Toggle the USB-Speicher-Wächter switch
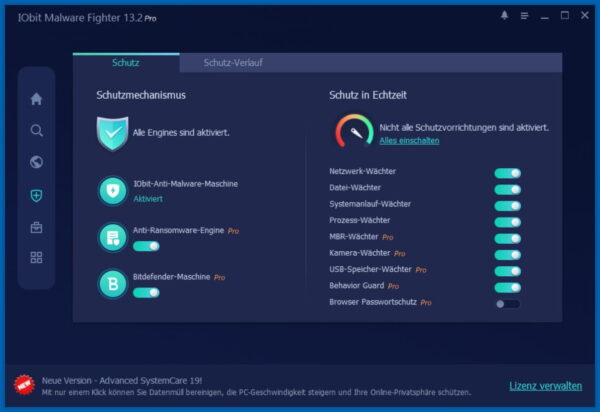 coord(508,271)
